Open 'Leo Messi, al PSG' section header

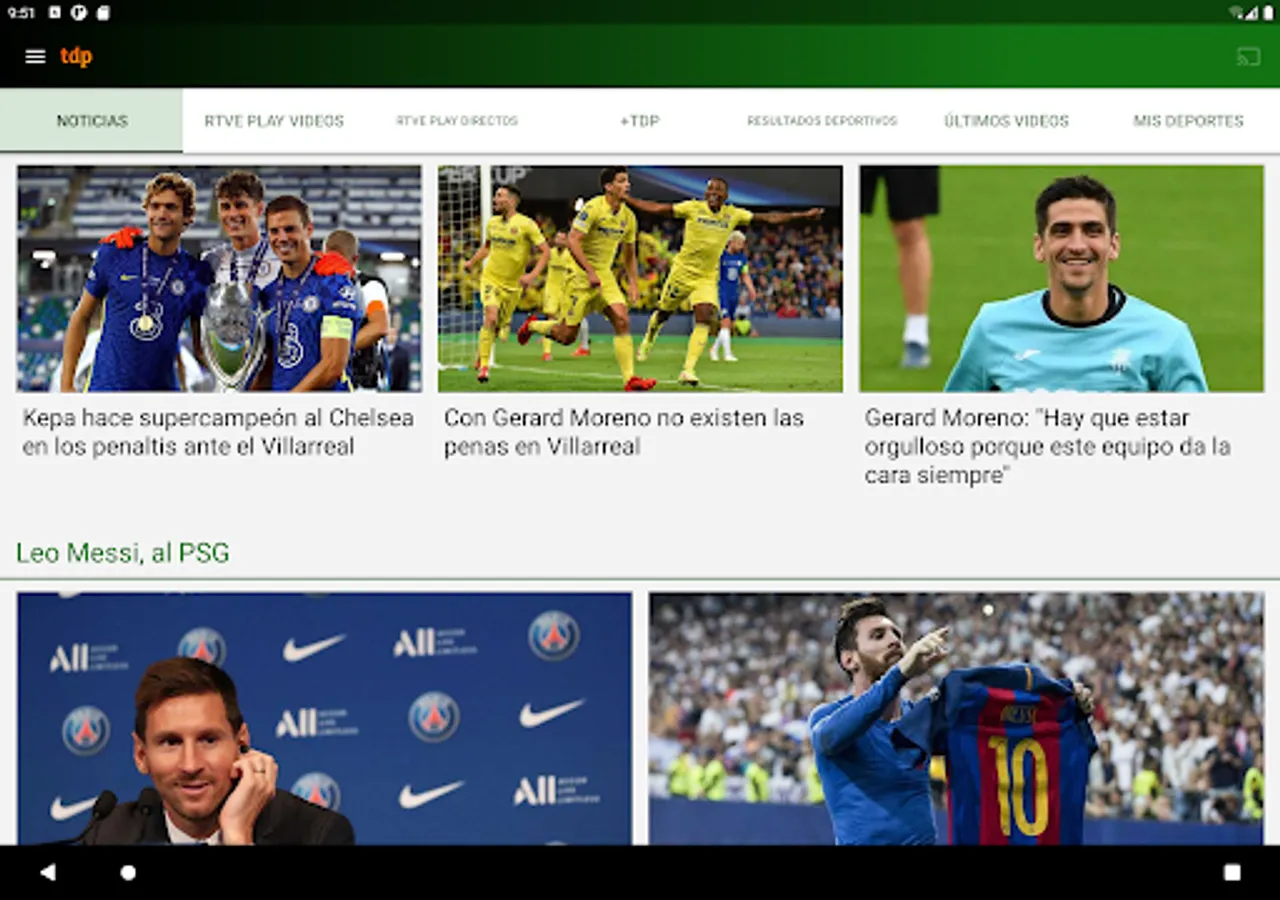click(123, 552)
